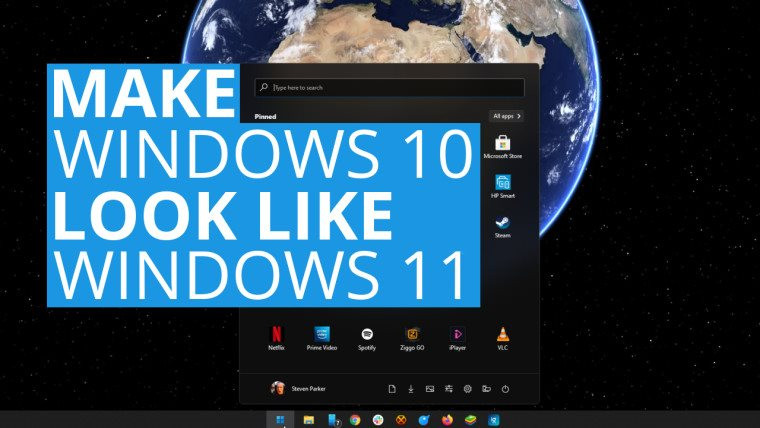
Task: Click the Start button on the taskbar
Action: click(280, 420)
